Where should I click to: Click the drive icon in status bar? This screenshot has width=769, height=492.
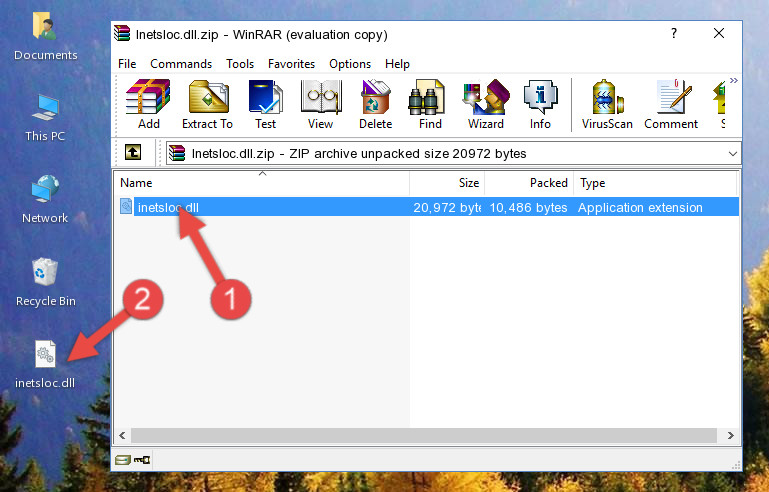[123, 460]
